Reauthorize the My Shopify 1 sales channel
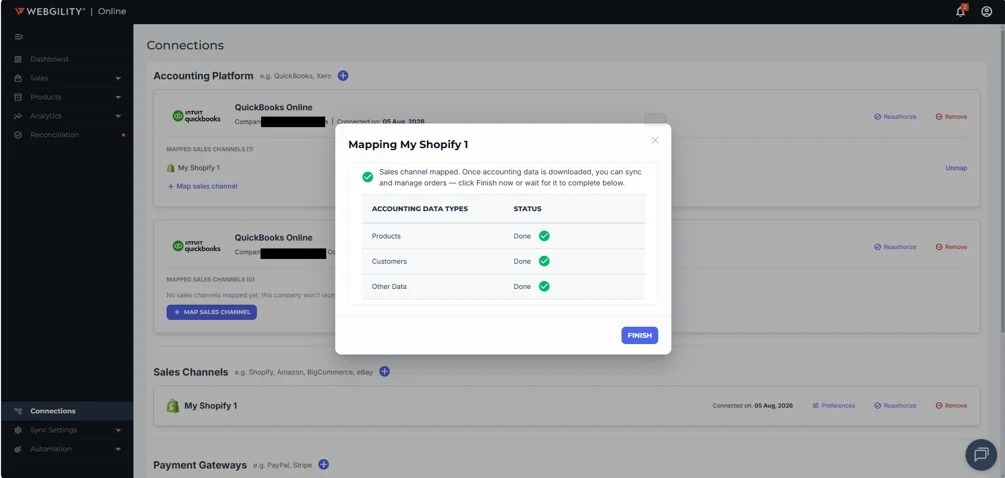 click(895, 406)
